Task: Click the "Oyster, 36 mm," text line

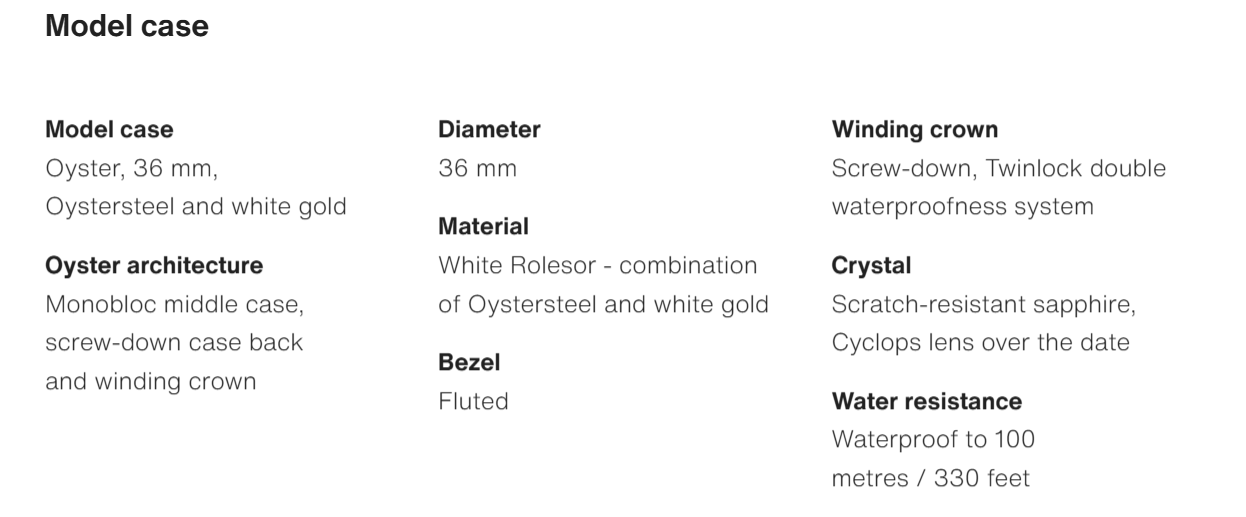Action: click(131, 169)
